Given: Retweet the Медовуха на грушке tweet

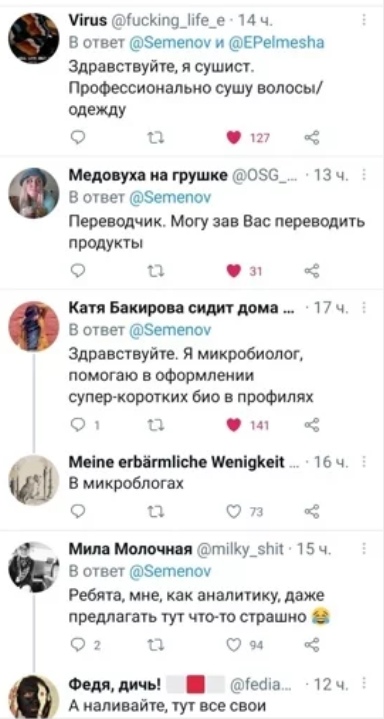Looking at the screenshot, I should [151, 272].
